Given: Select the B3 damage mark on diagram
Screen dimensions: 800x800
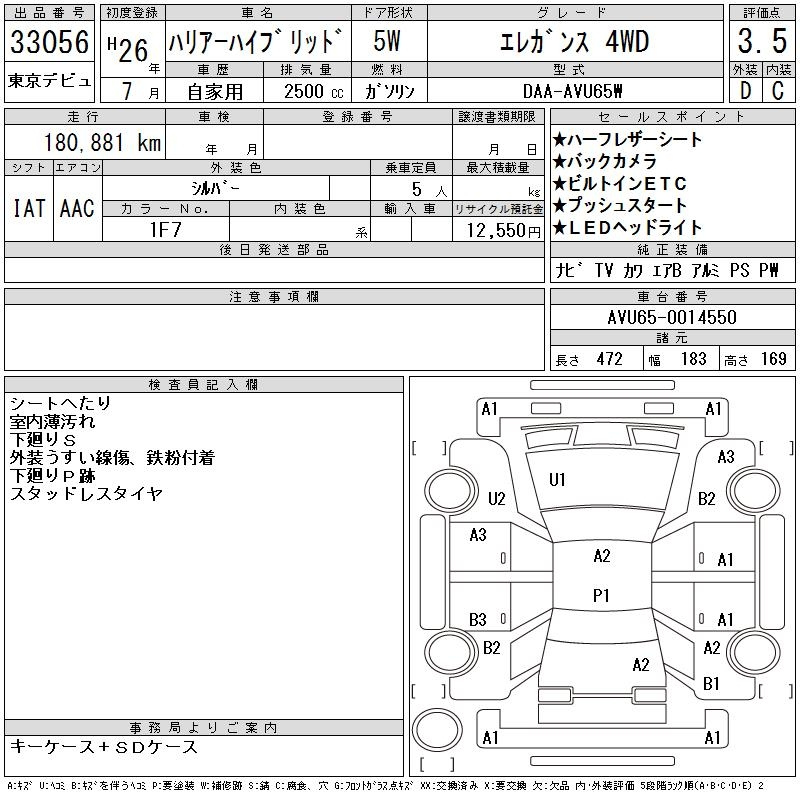Looking at the screenshot, I should (x=478, y=619).
